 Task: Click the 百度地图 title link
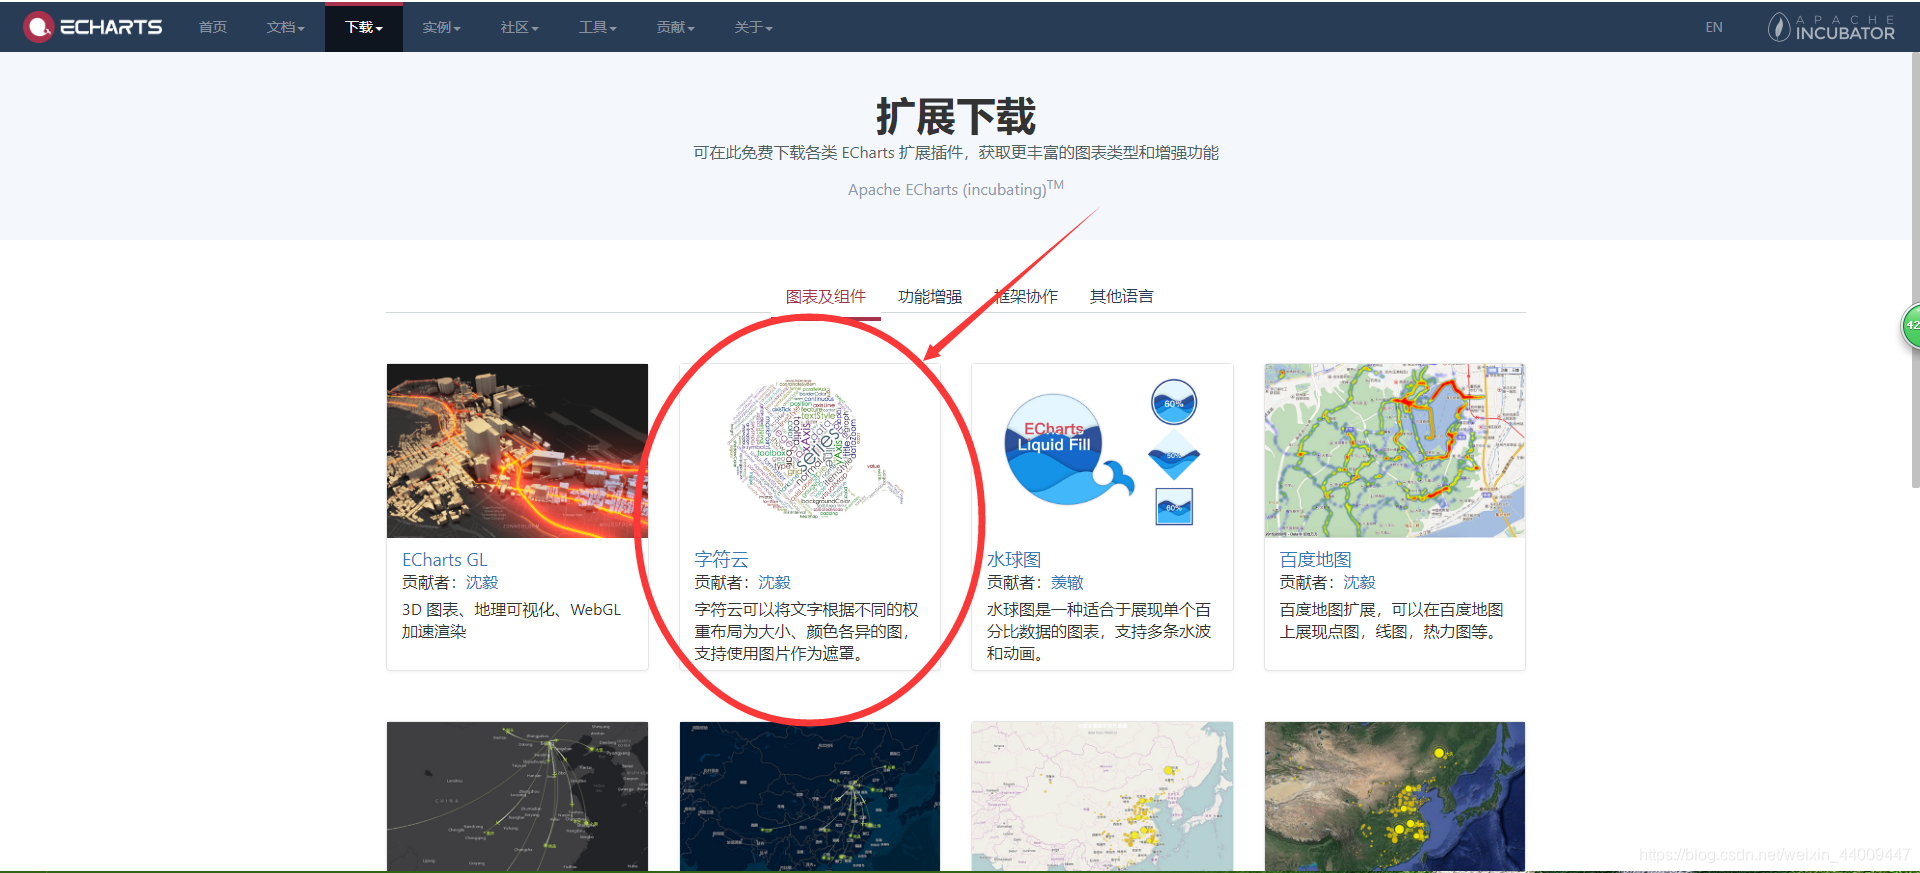click(x=1315, y=560)
